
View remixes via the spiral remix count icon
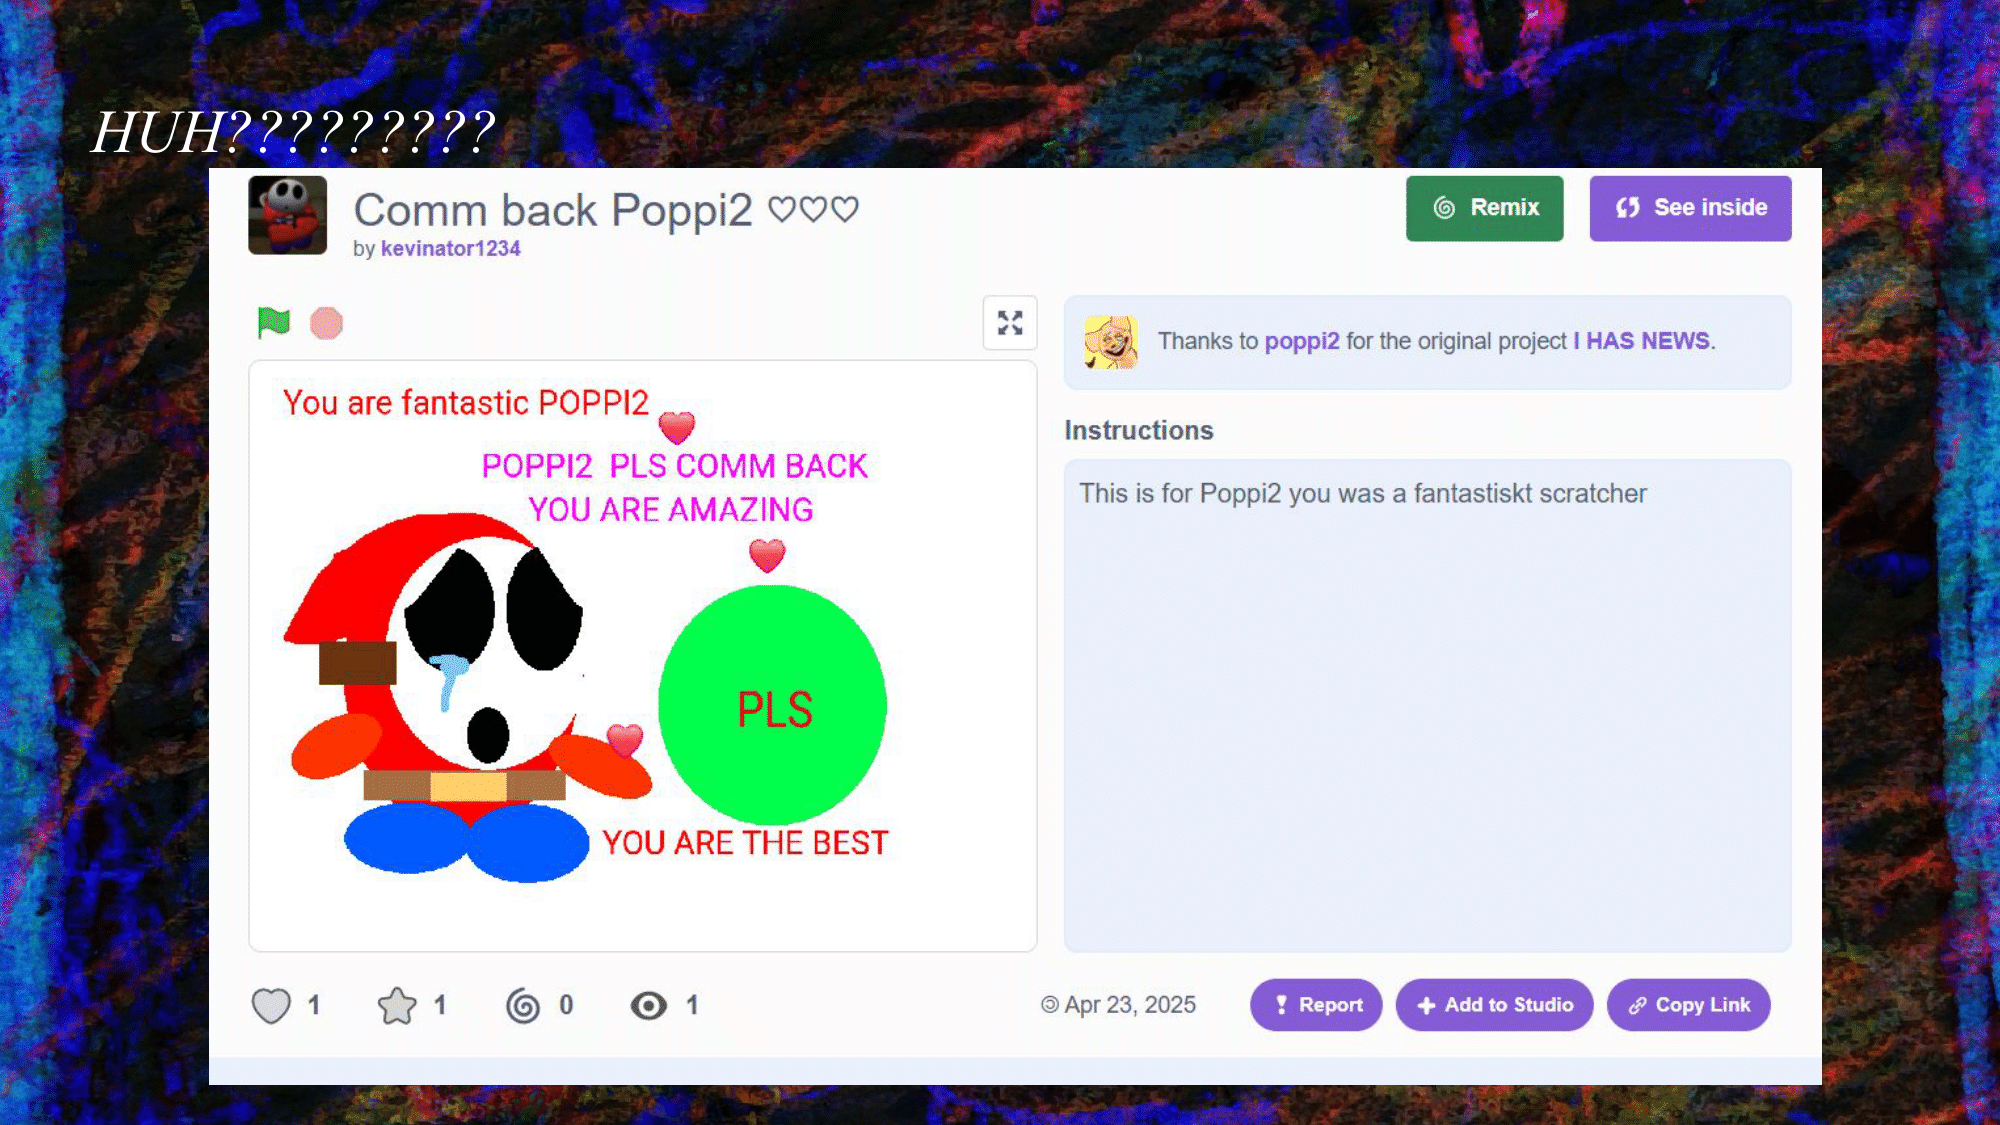coord(523,1005)
